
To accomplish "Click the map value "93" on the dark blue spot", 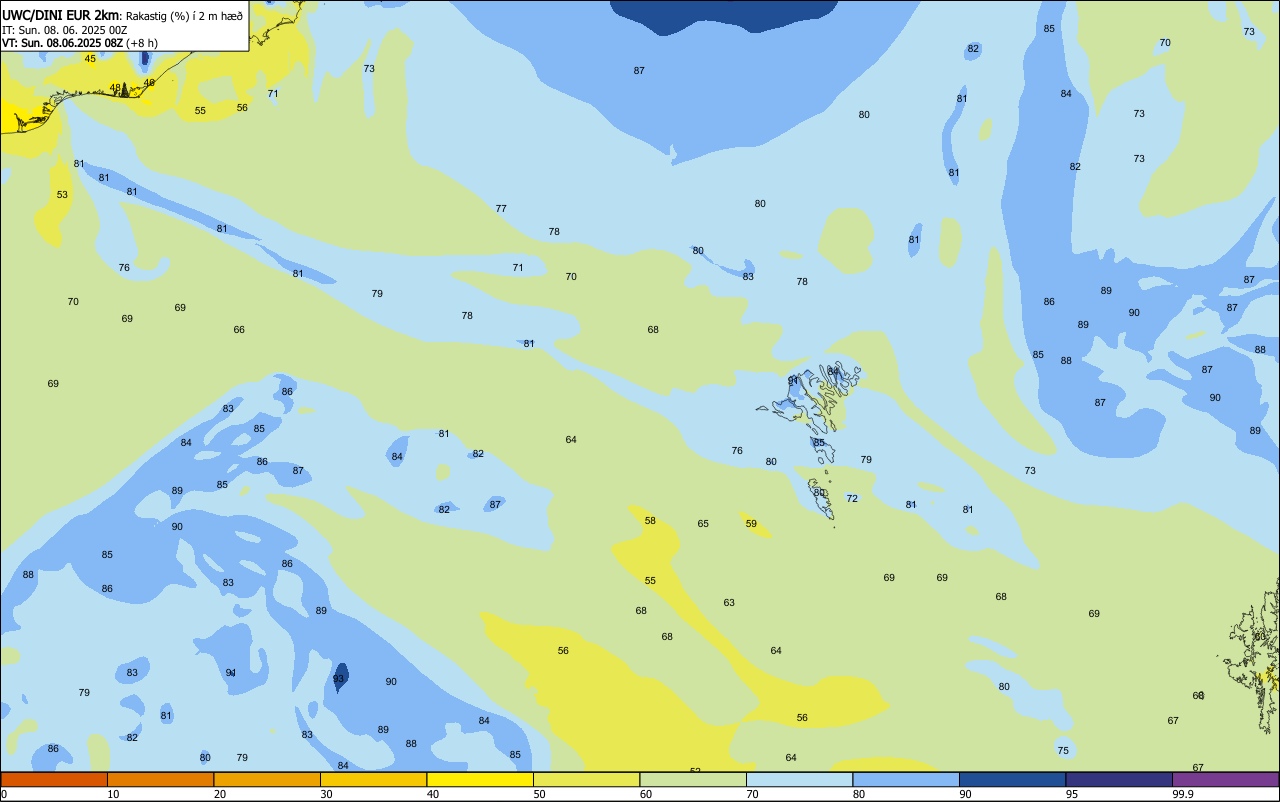I will point(338,679).
